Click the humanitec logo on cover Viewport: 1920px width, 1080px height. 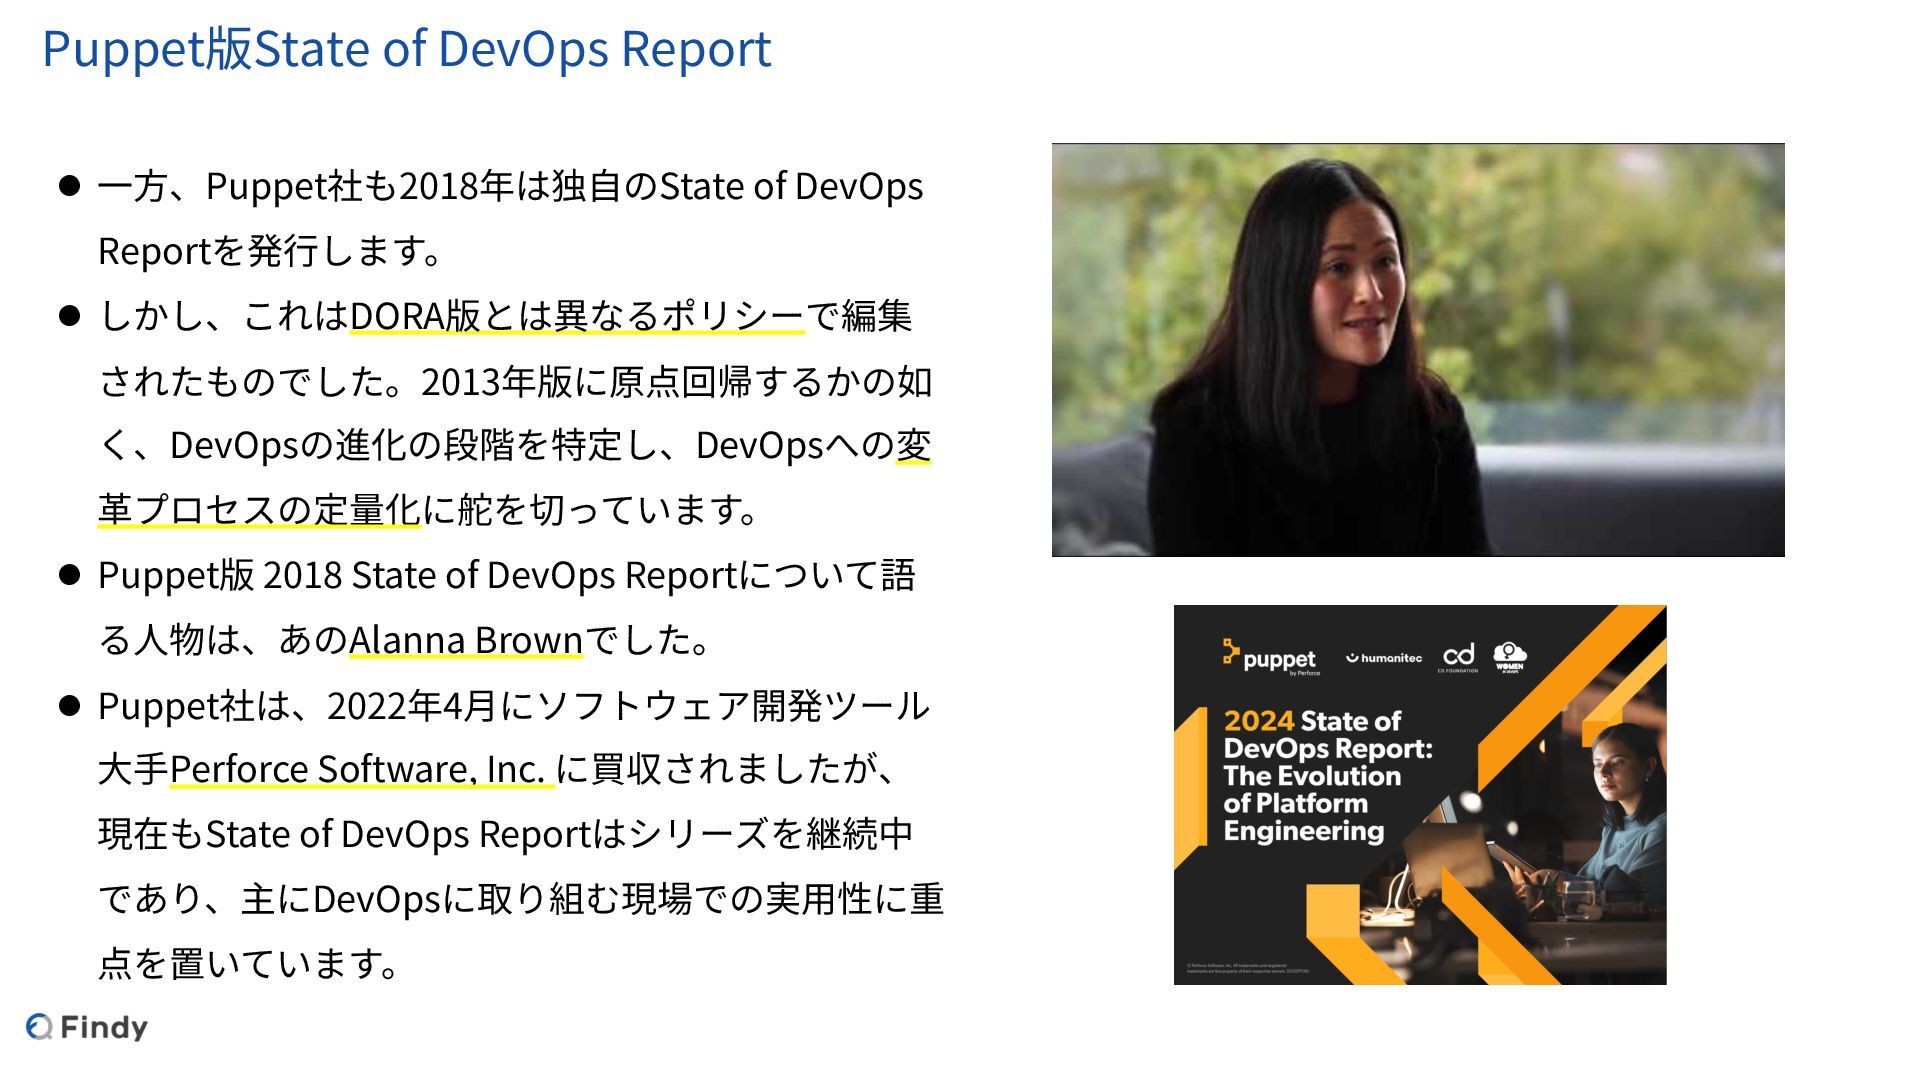[1384, 658]
